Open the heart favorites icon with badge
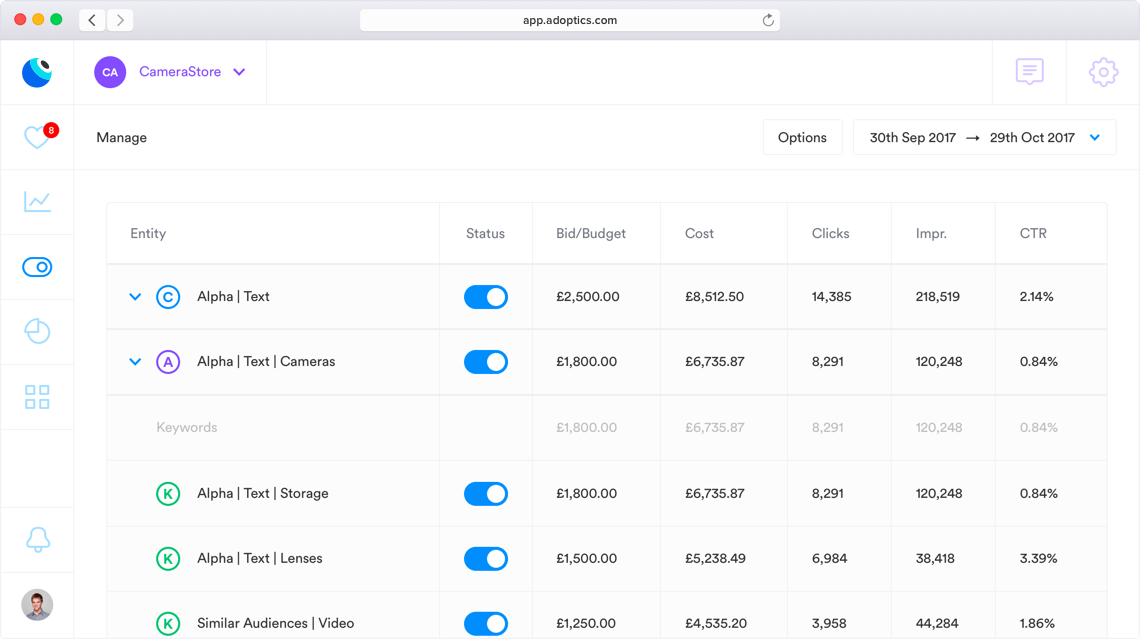The height and width of the screenshot is (639, 1140). [37, 137]
